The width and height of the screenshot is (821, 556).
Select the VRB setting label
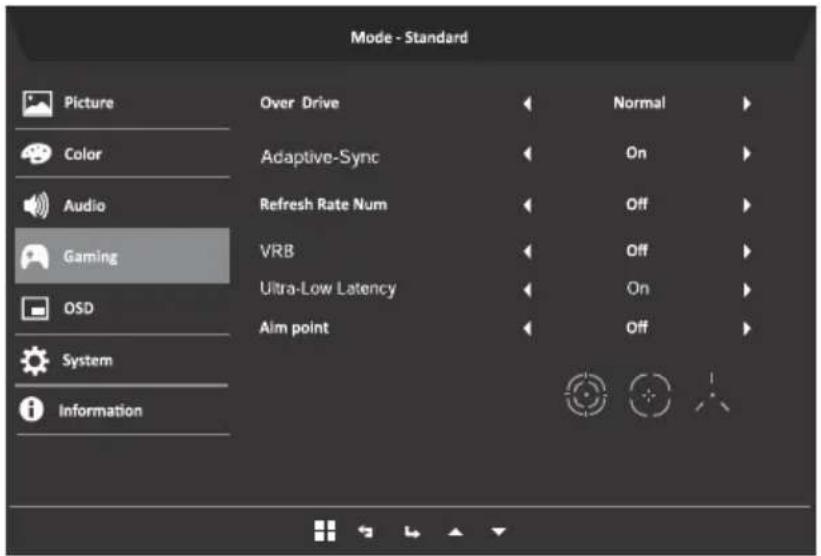[x=277, y=251]
